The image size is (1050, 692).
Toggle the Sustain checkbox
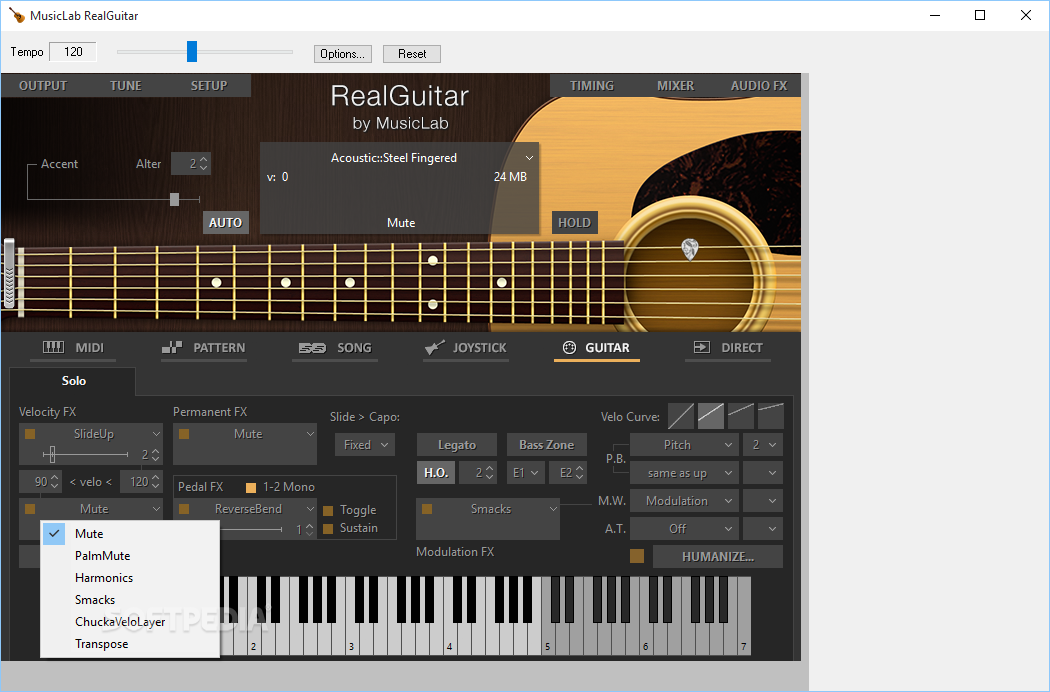(x=328, y=528)
